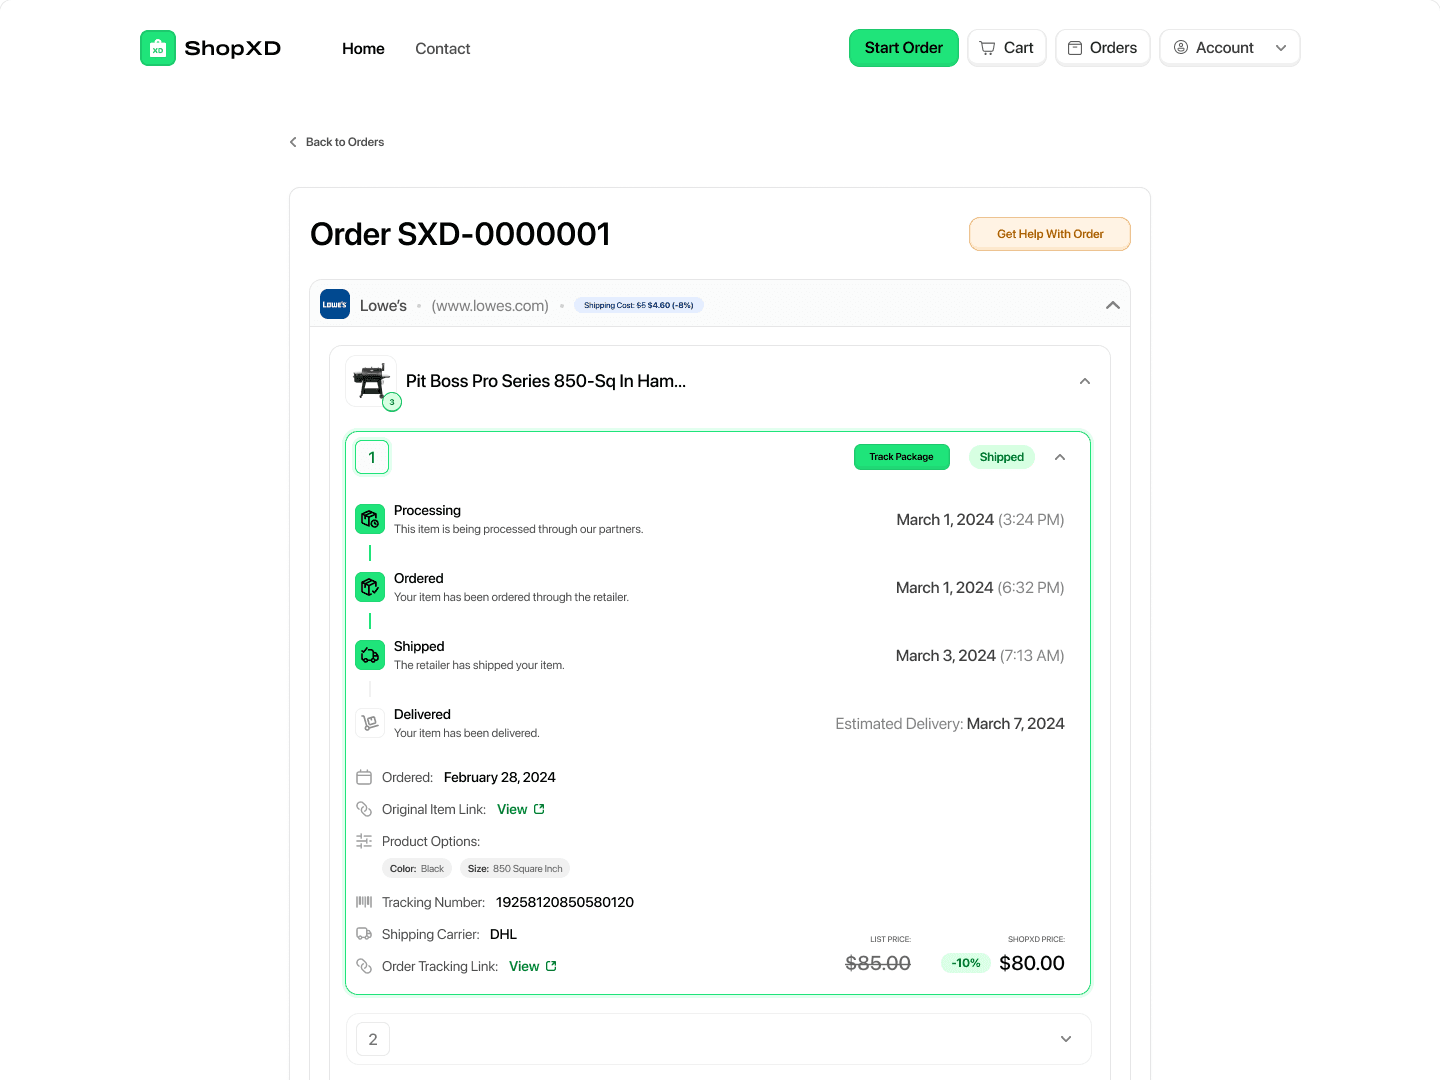
Task: Collapse the Pit Boss Pro Series item
Action: (x=1085, y=381)
